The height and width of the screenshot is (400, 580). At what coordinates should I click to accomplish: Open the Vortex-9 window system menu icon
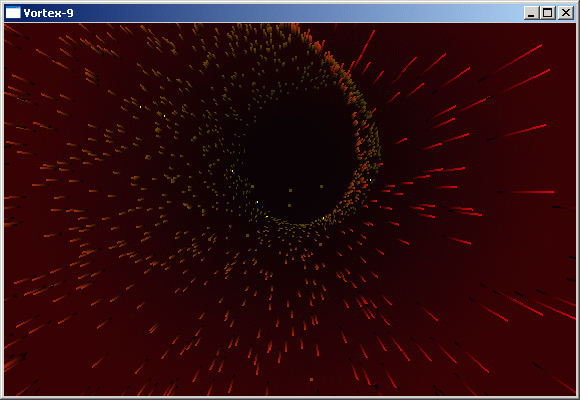pyautogui.click(x=13, y=13)
